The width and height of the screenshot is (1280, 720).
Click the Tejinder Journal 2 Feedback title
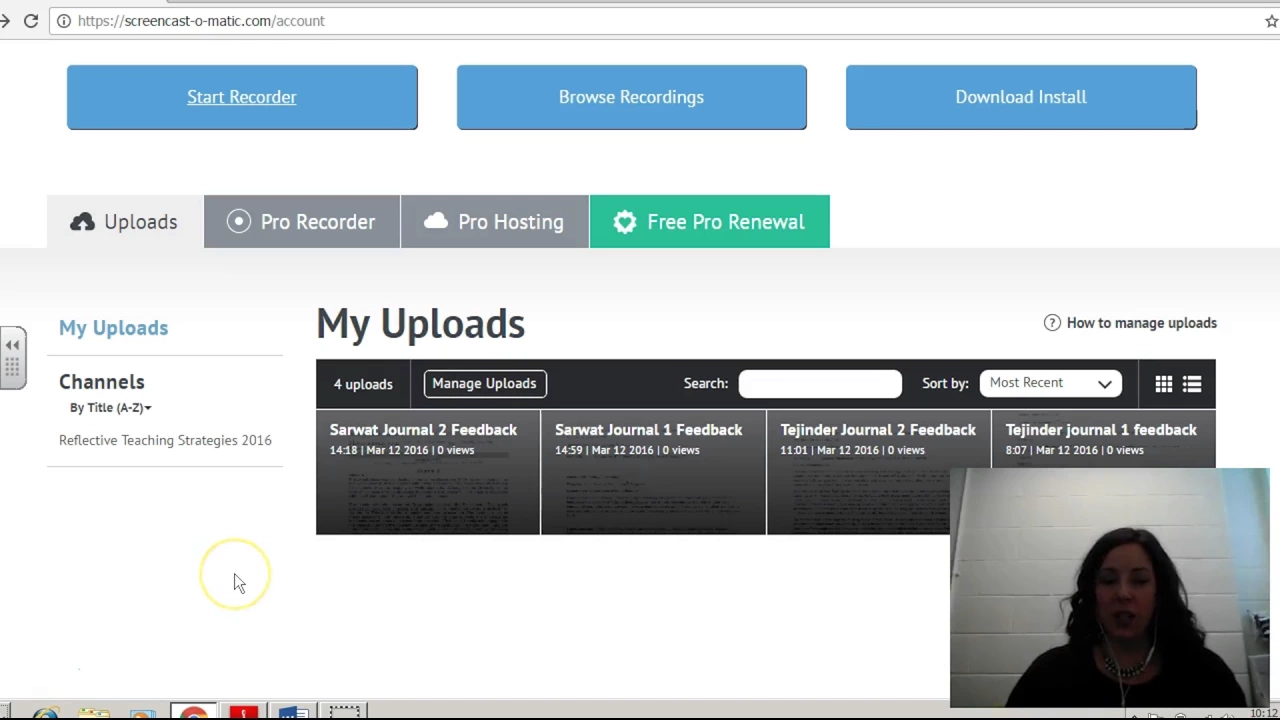[x=878, y=430]
